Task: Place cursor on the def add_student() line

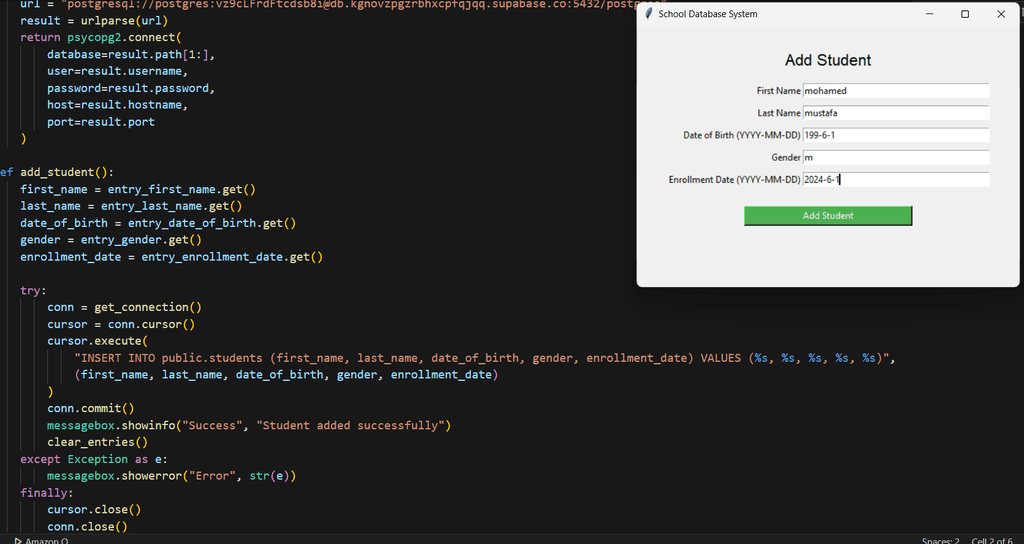Action: click(x=57, y=172)
